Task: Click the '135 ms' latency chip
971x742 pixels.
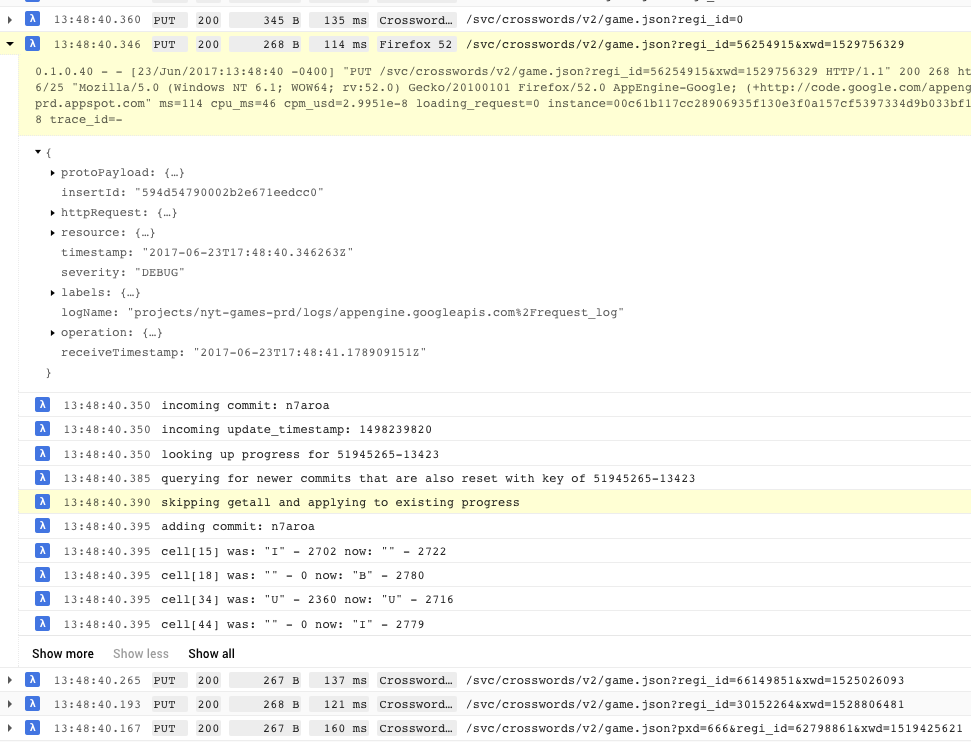Action: point(339,20)
